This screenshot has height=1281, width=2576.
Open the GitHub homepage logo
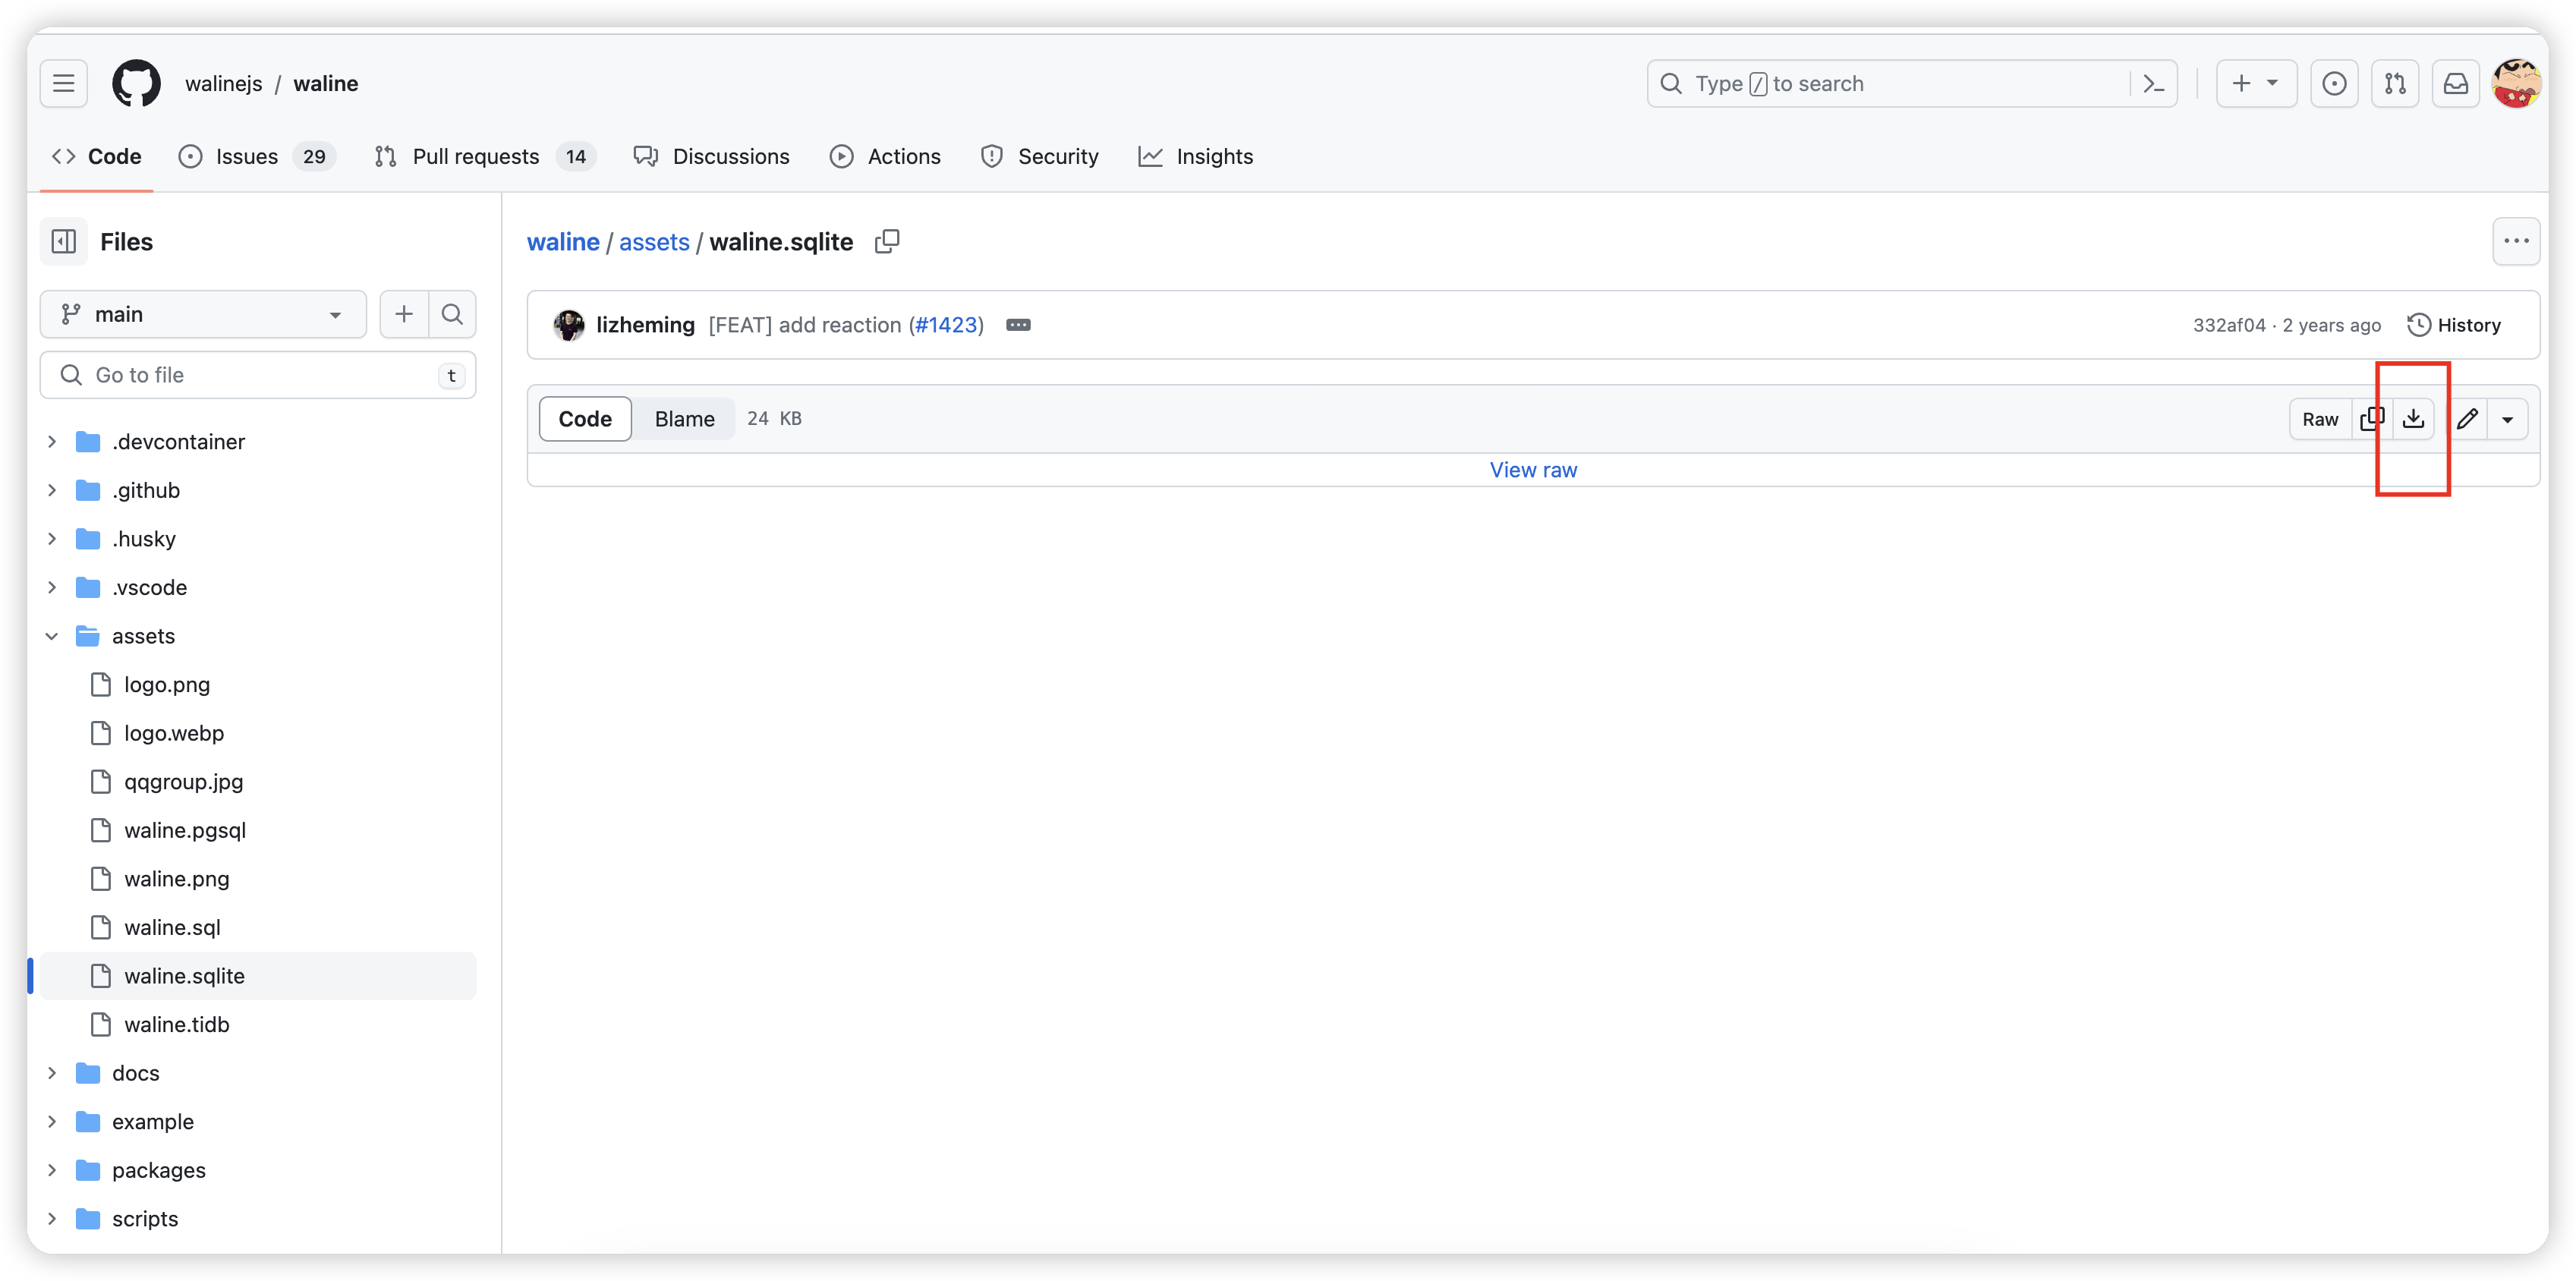click(x=136, y=84)
